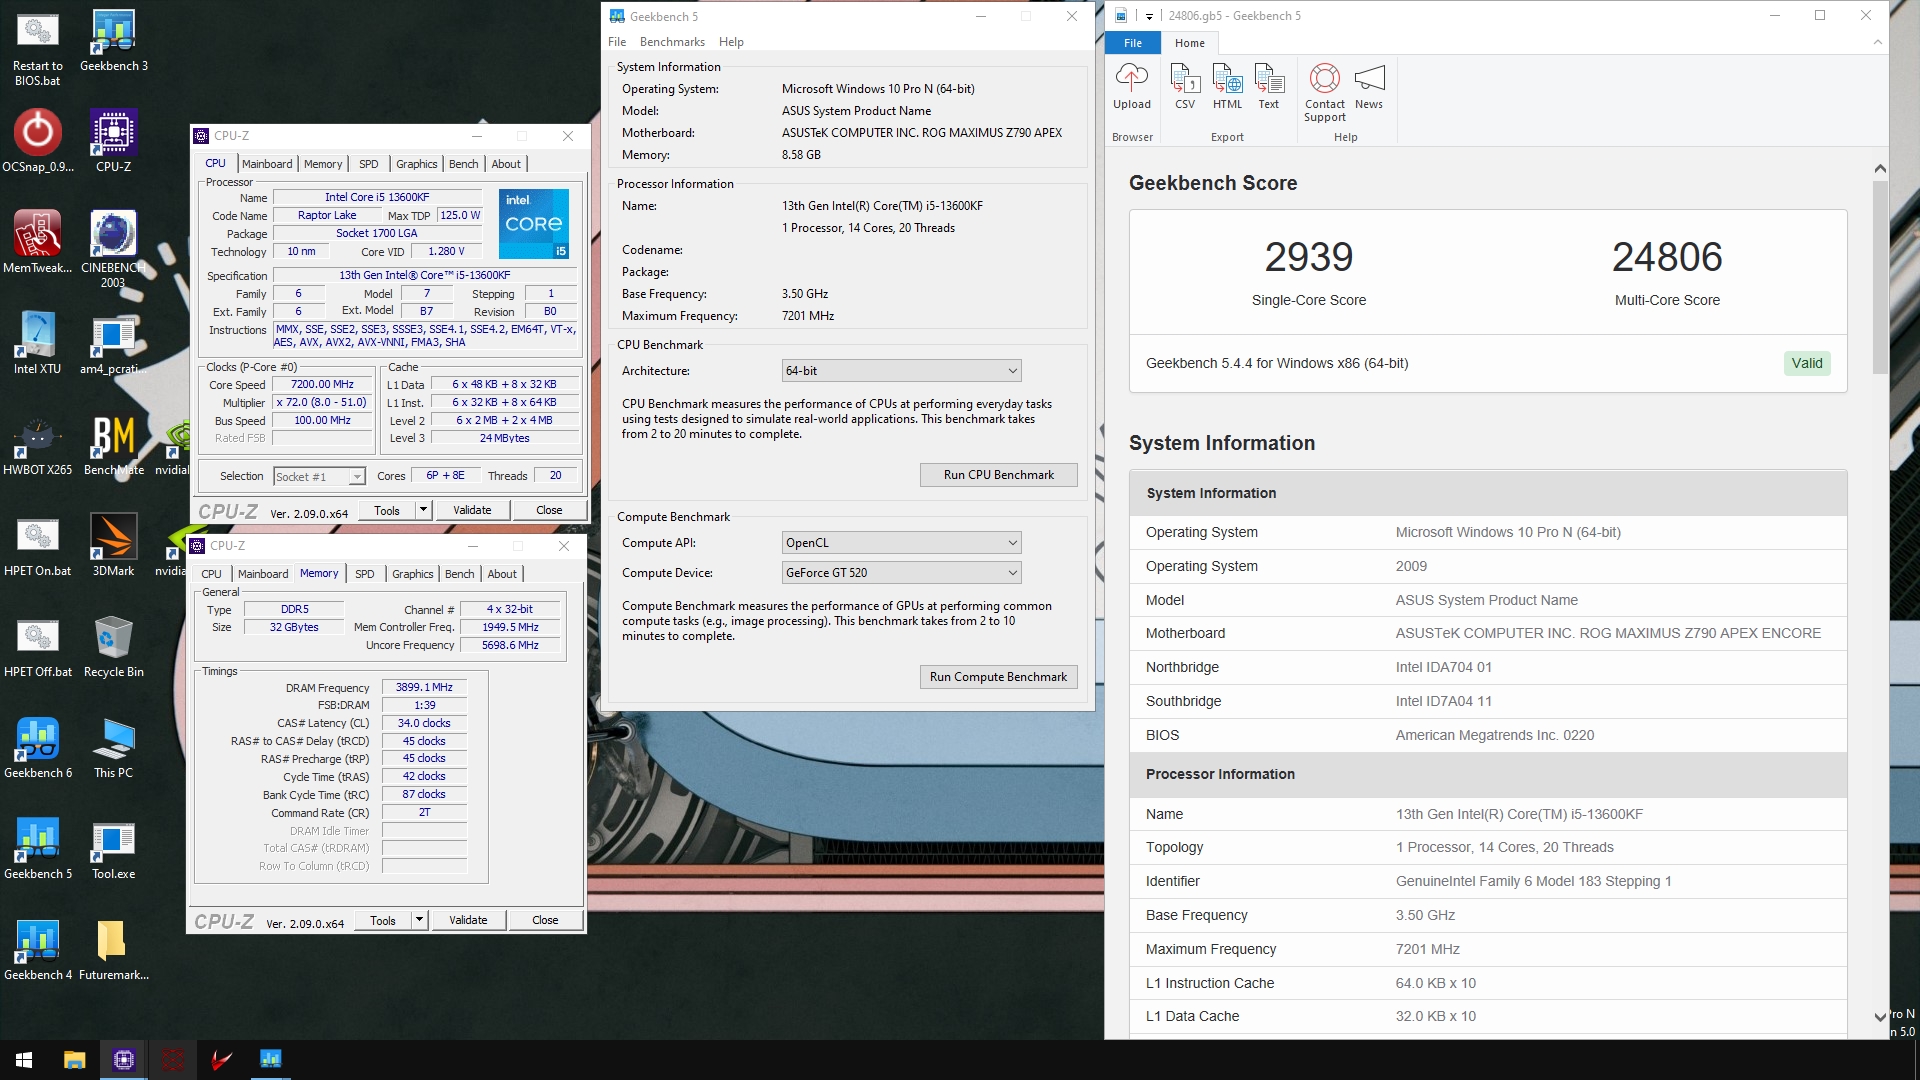The image size is (1920, 1080).
Task: Select the am4_pcrati desktop icon
Action: [114, 343]
